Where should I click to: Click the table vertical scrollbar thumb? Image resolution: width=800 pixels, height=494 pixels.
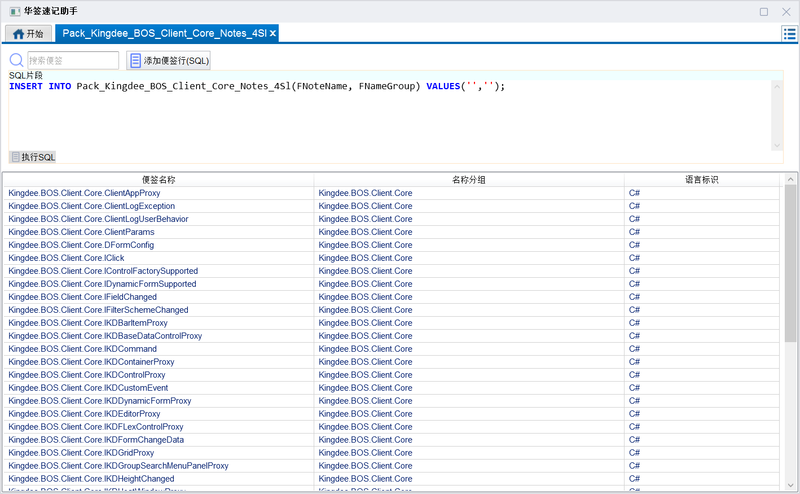coord(790,263)
